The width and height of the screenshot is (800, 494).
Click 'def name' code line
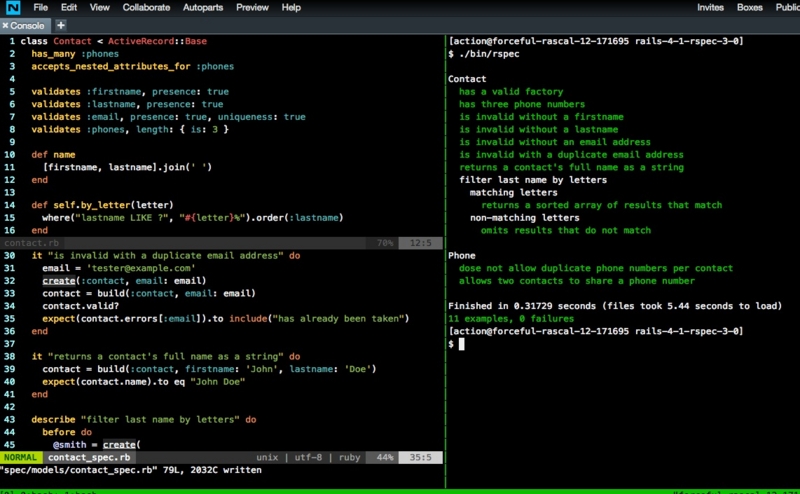53,155
